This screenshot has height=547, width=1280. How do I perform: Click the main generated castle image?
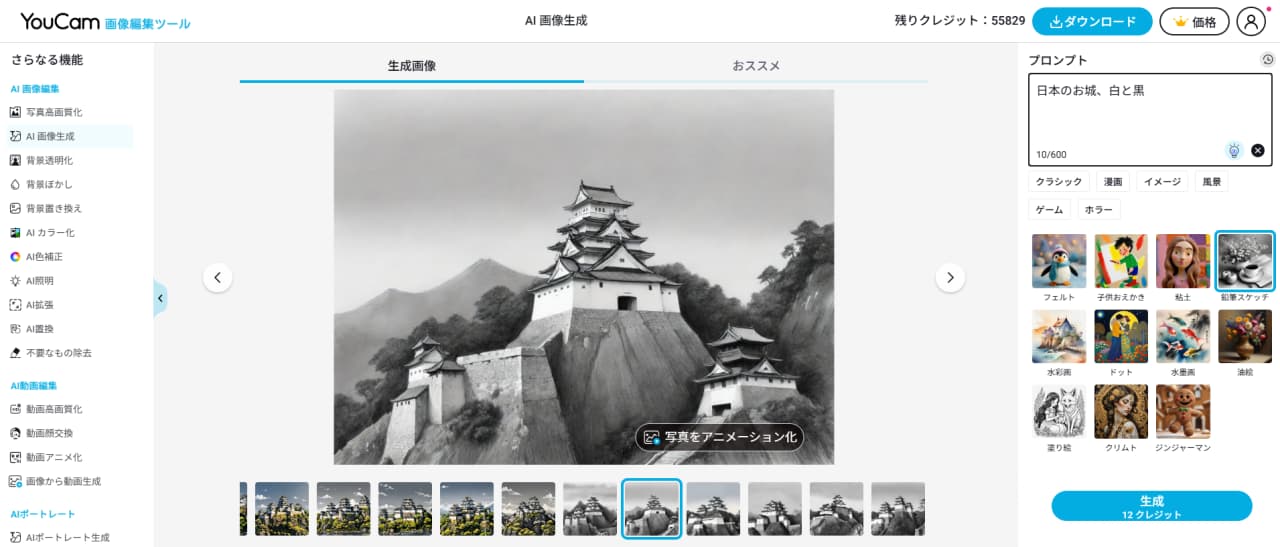coord(584,277)
